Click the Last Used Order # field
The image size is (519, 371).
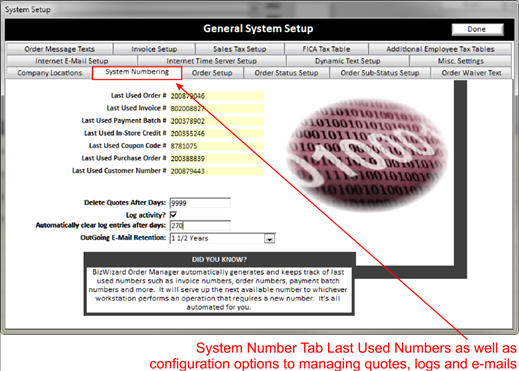217,96
